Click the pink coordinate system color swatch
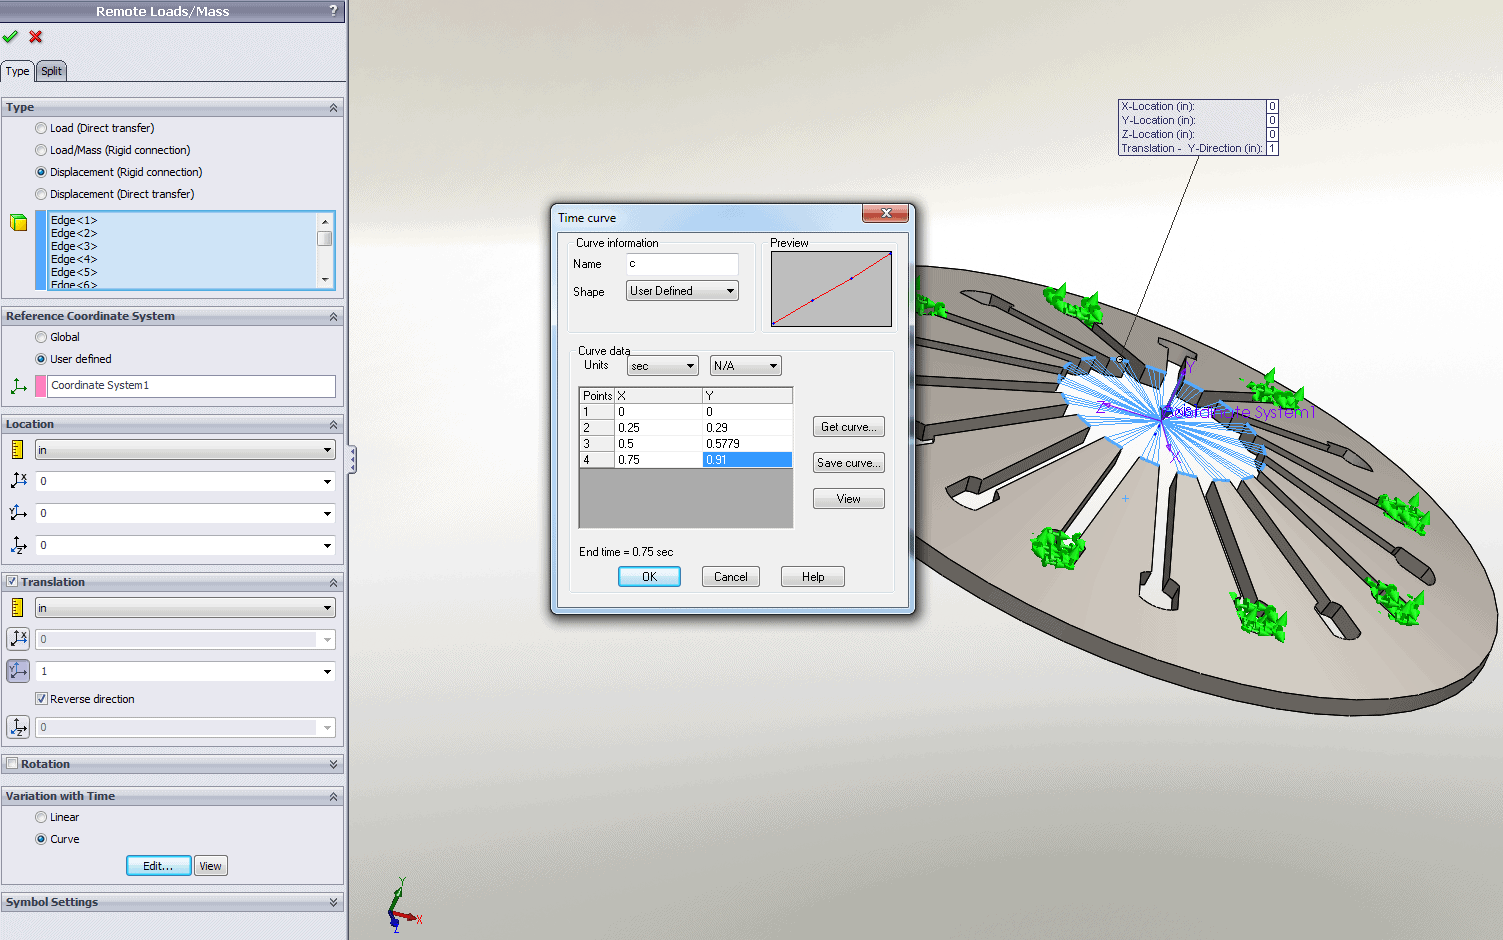Screen dimensions: 1503x940 (41, 385)
